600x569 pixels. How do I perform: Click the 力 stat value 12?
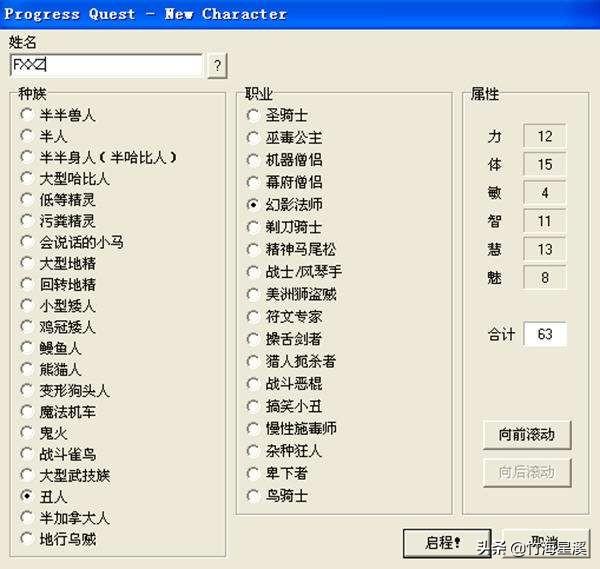click(545, 136)
